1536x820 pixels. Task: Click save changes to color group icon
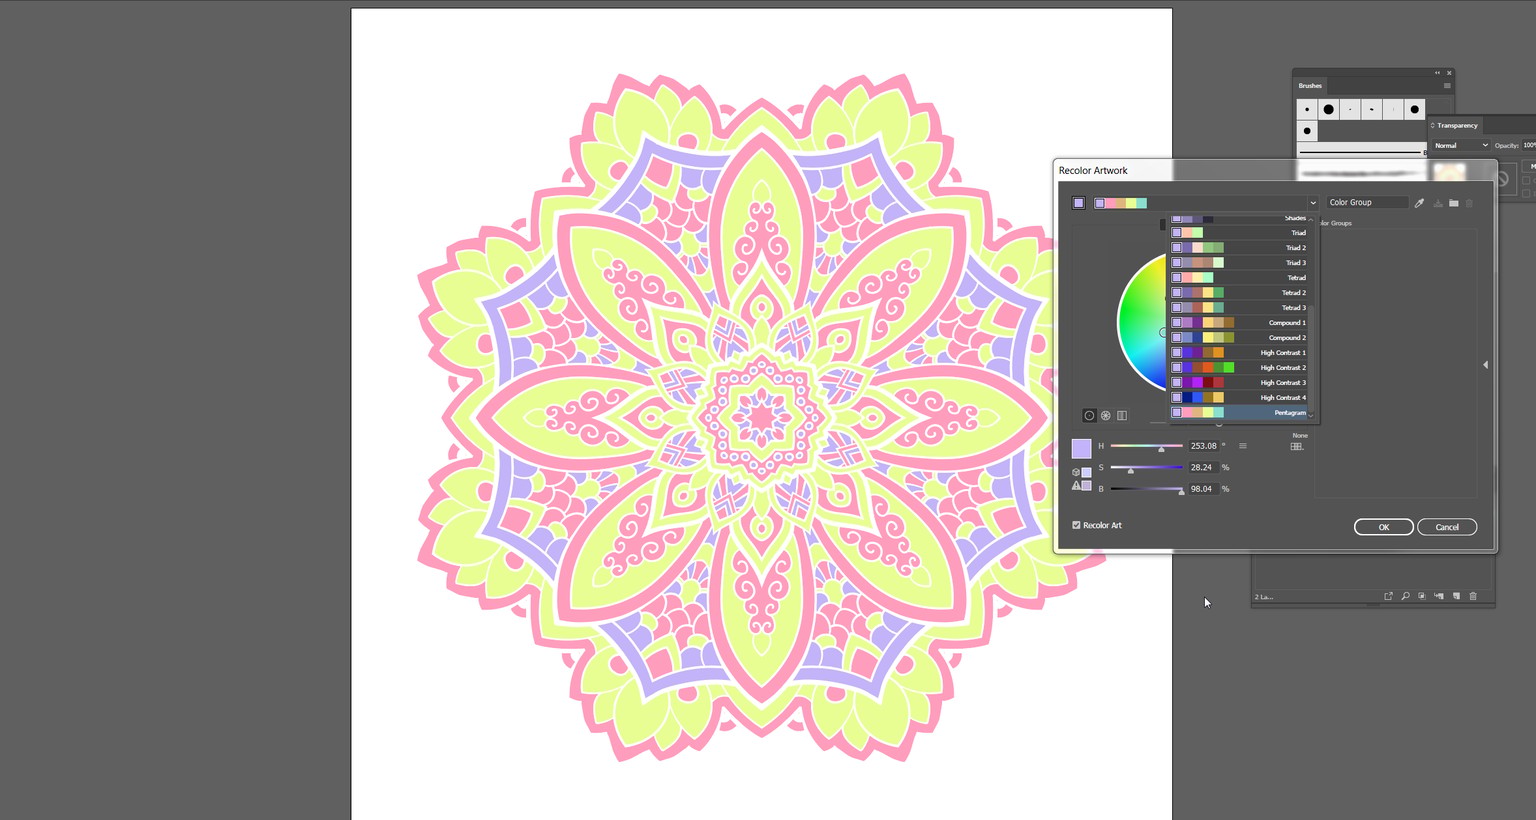(1438, 203)
